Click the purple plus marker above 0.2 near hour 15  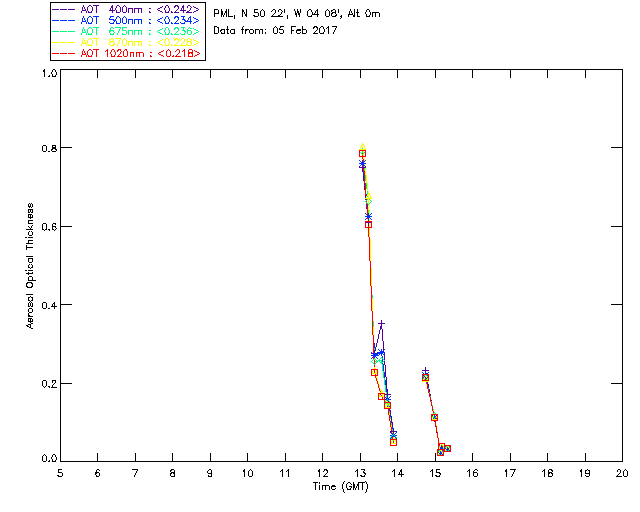[x=425, y=371]
